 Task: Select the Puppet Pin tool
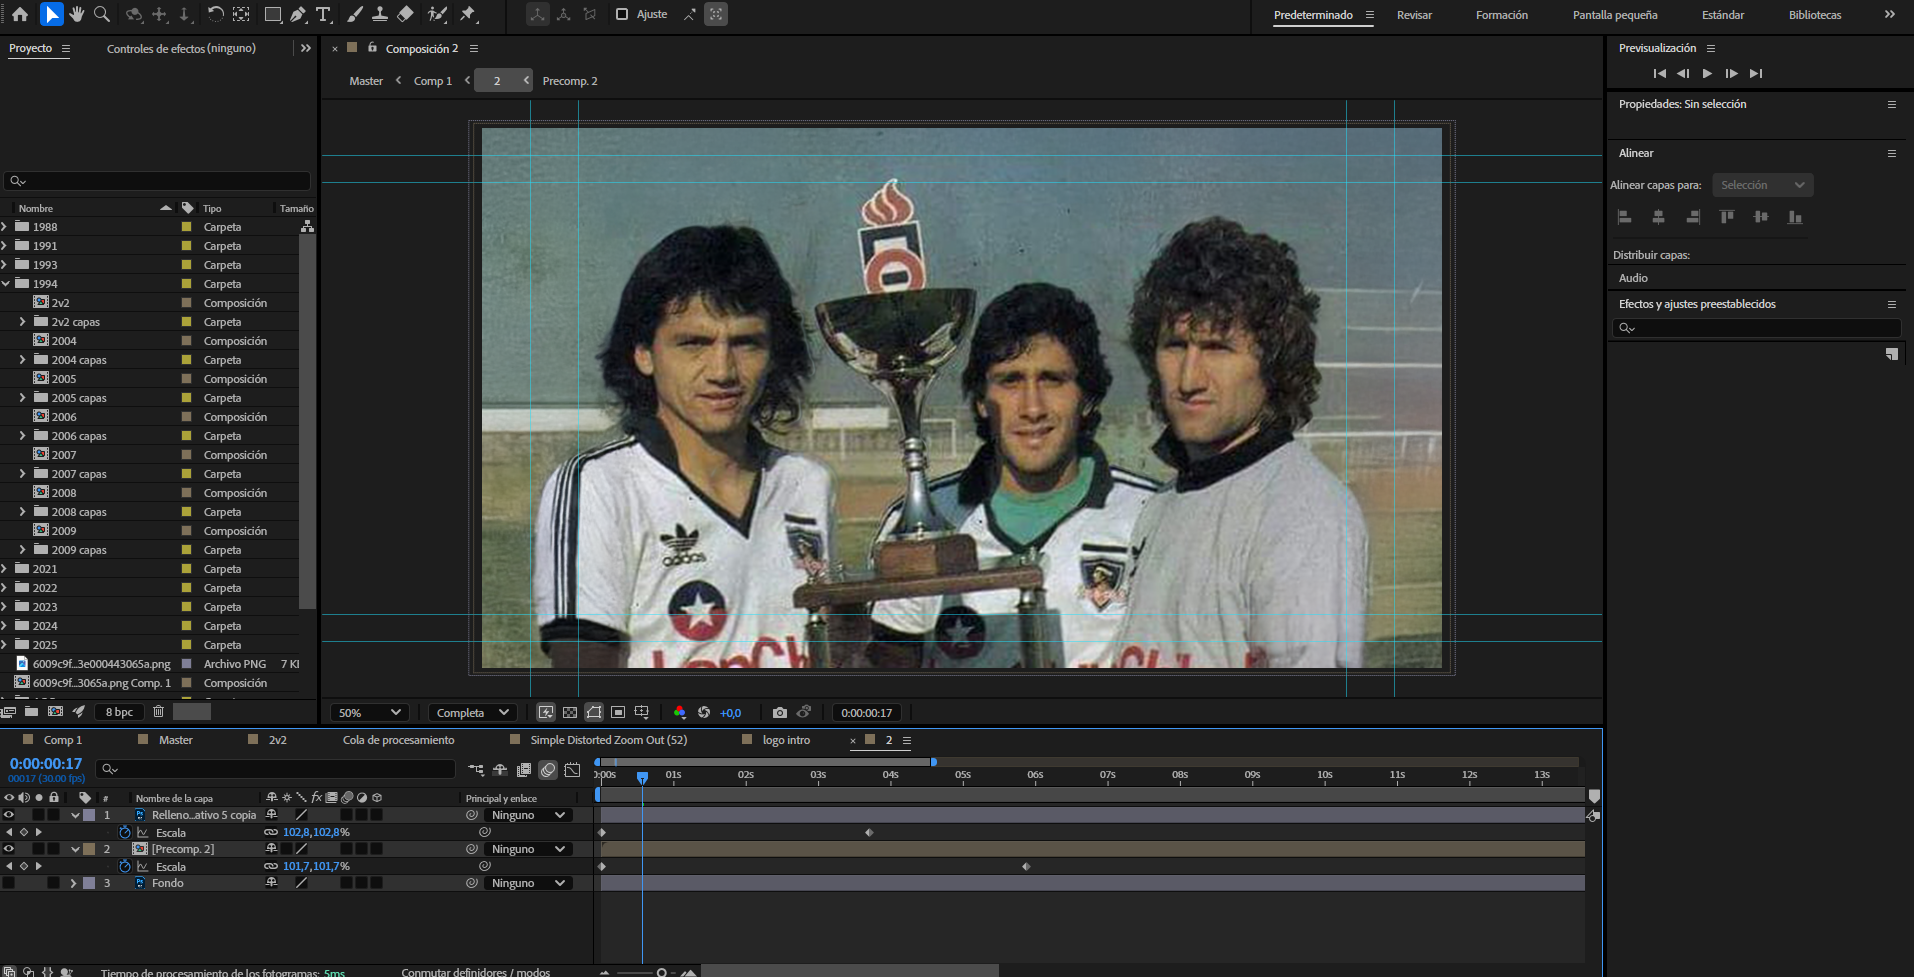468,14
